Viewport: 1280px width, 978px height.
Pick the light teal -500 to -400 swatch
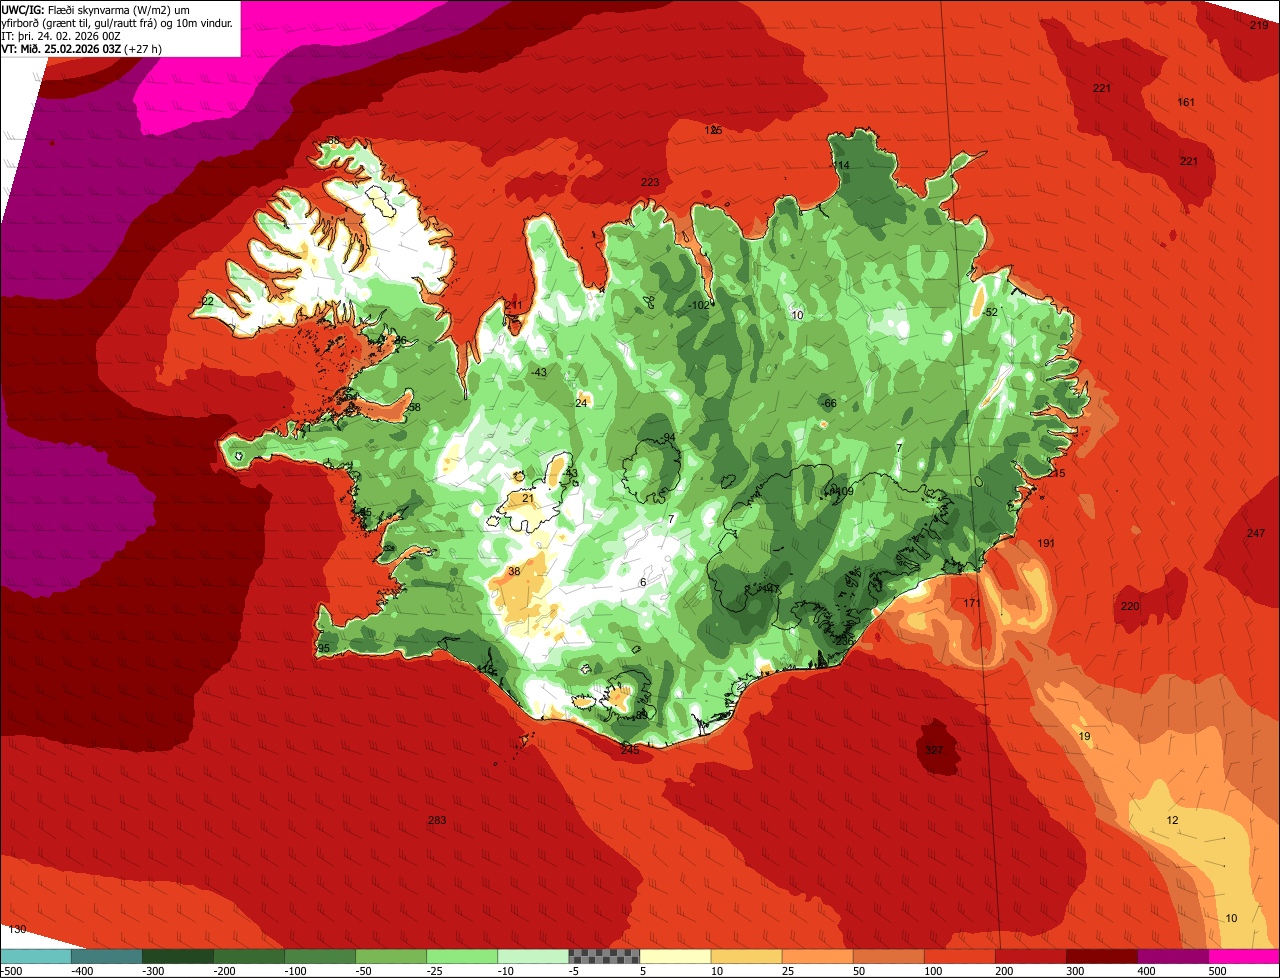[35, 955]
